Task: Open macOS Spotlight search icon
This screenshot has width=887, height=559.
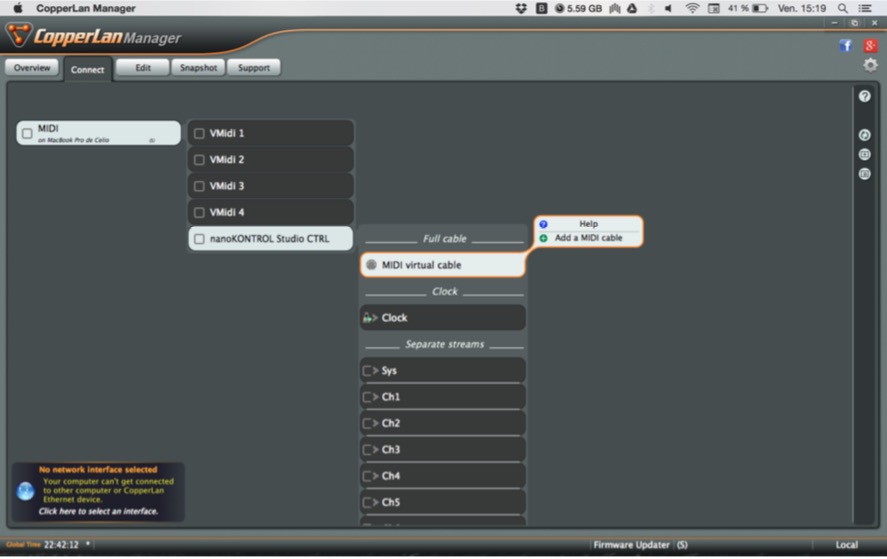Action: pos(844,8)
